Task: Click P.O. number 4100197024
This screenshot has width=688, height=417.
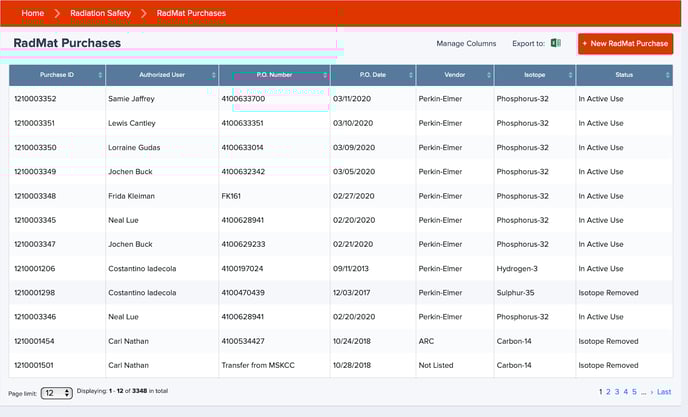Action: [x=242, y=269]
